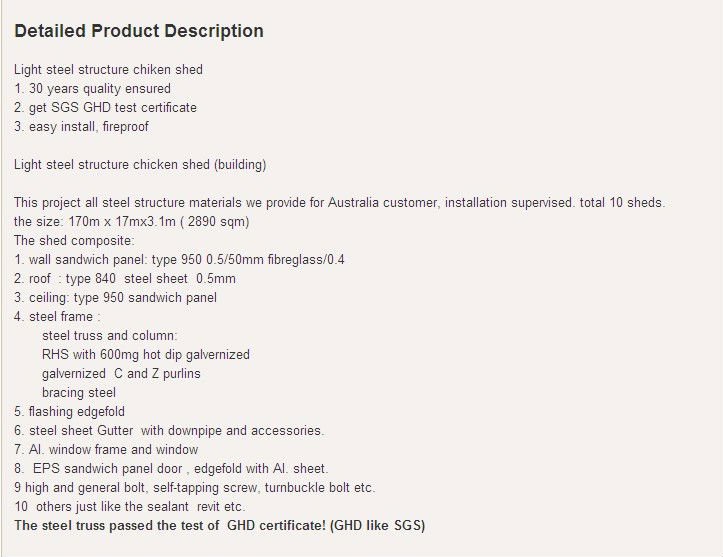This screenshot has height=557, width=723.
Task: Click the size '170m x 17mx3.1m' line
Action: (131, 221)
